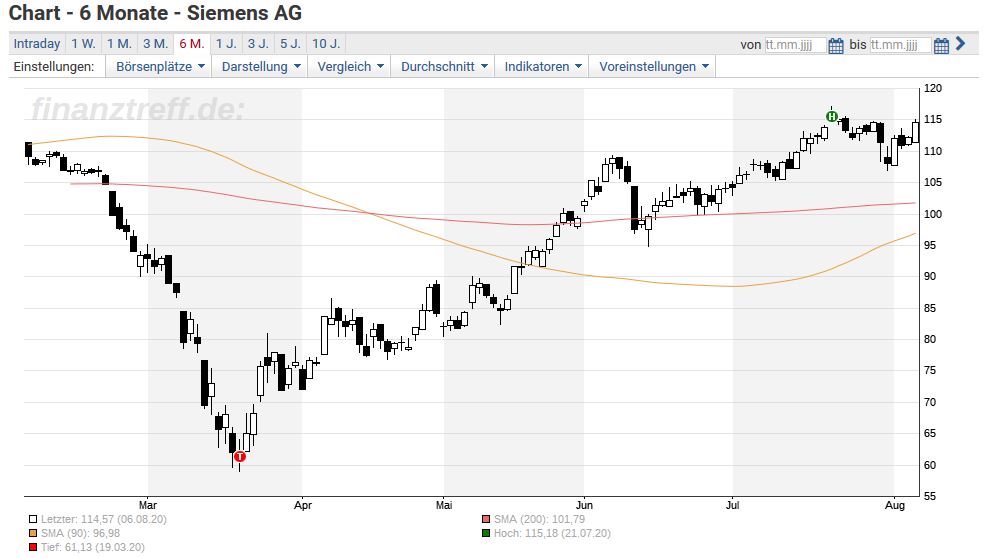Expand the Börsenplätze dropdown

point(160,67)
